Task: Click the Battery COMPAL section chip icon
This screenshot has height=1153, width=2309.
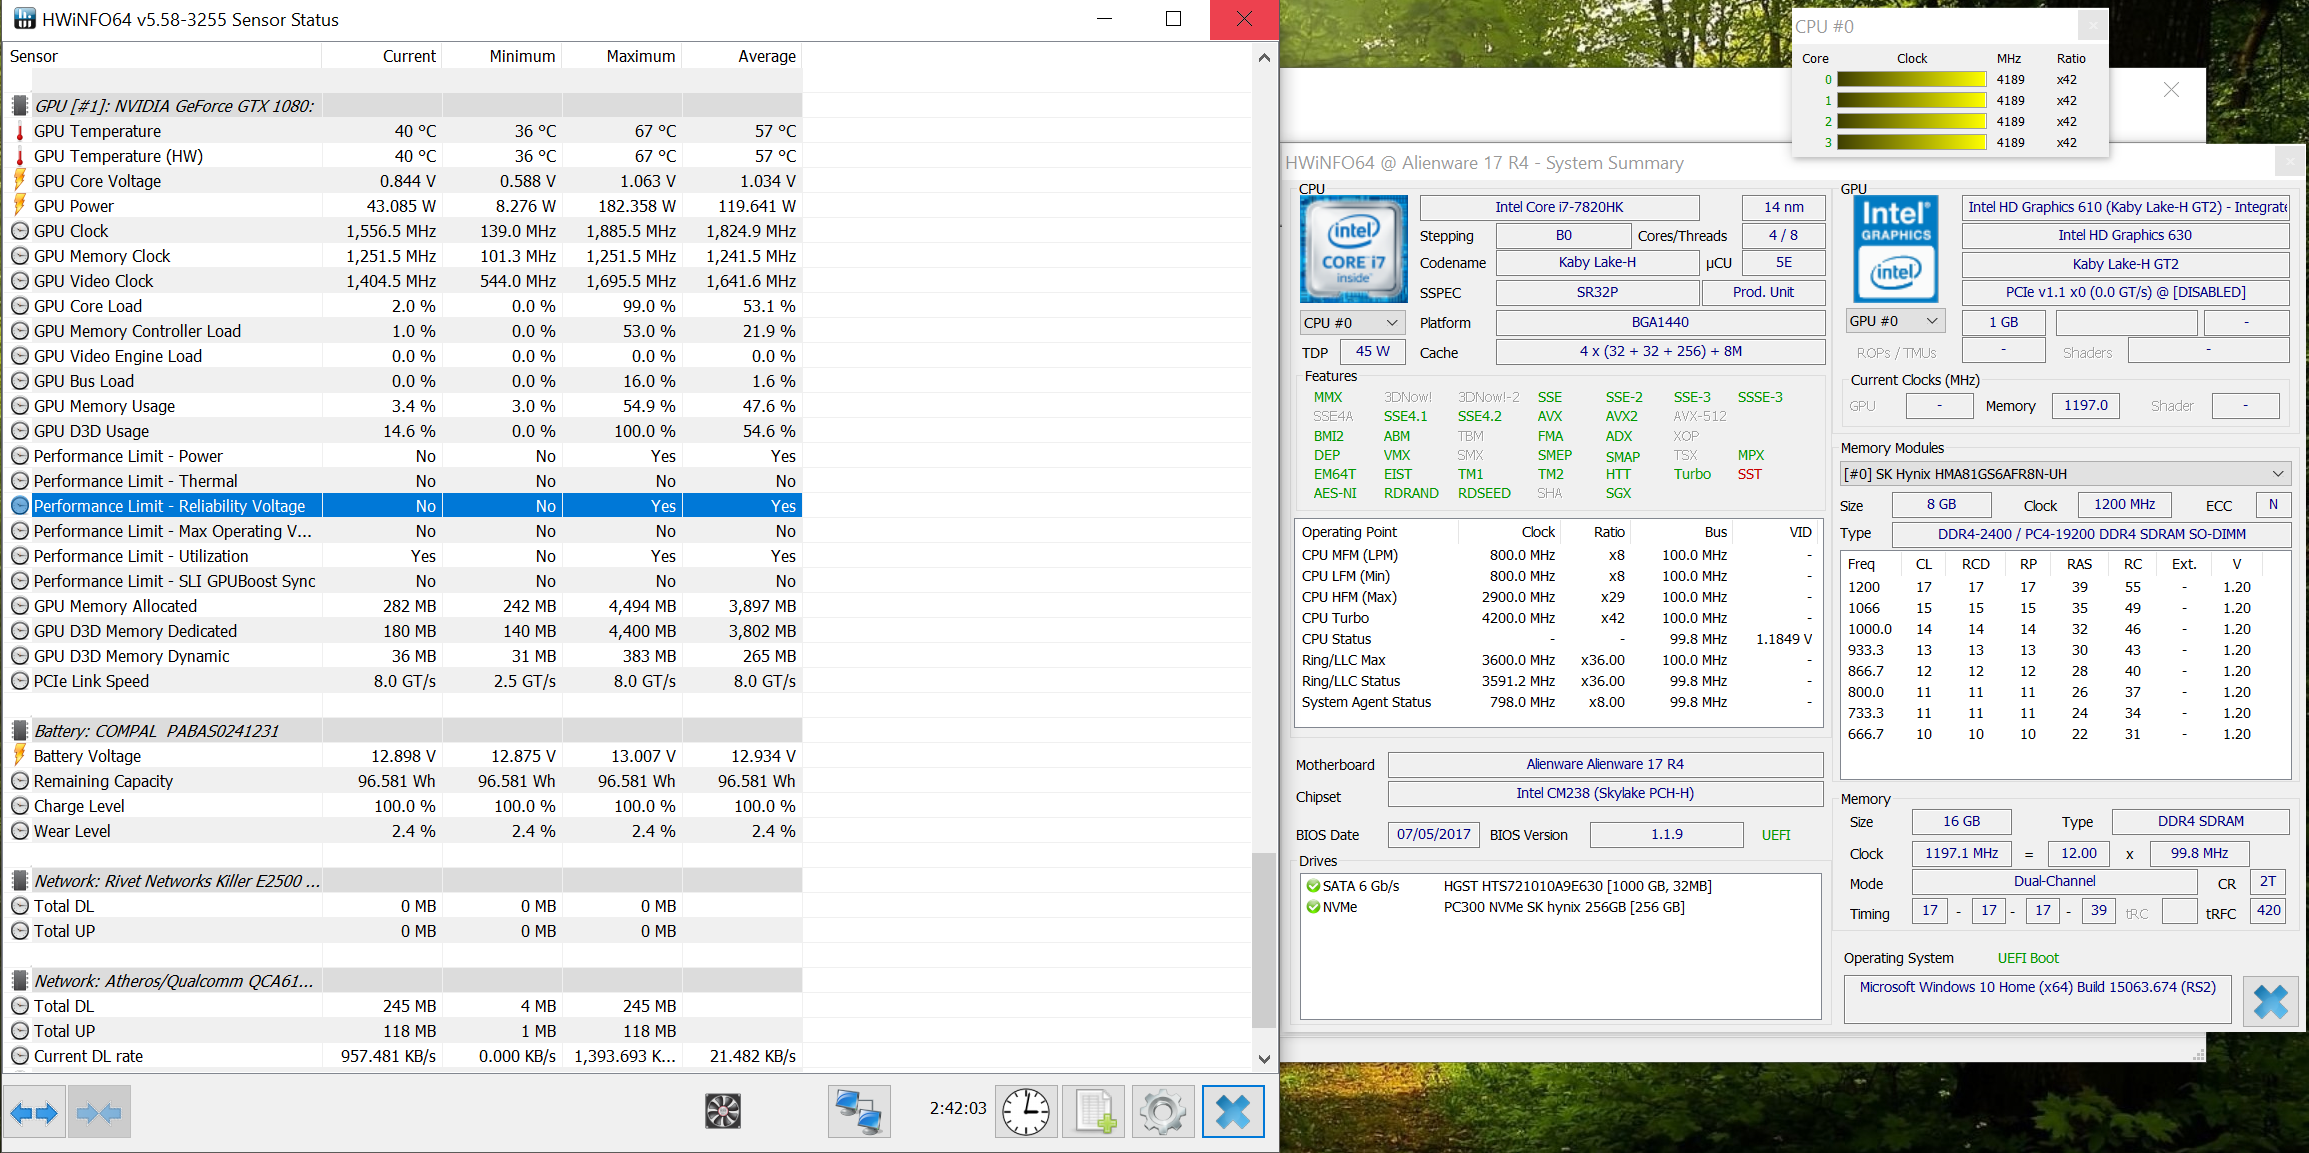Action: pyautogui.click(x=19, y=731)
